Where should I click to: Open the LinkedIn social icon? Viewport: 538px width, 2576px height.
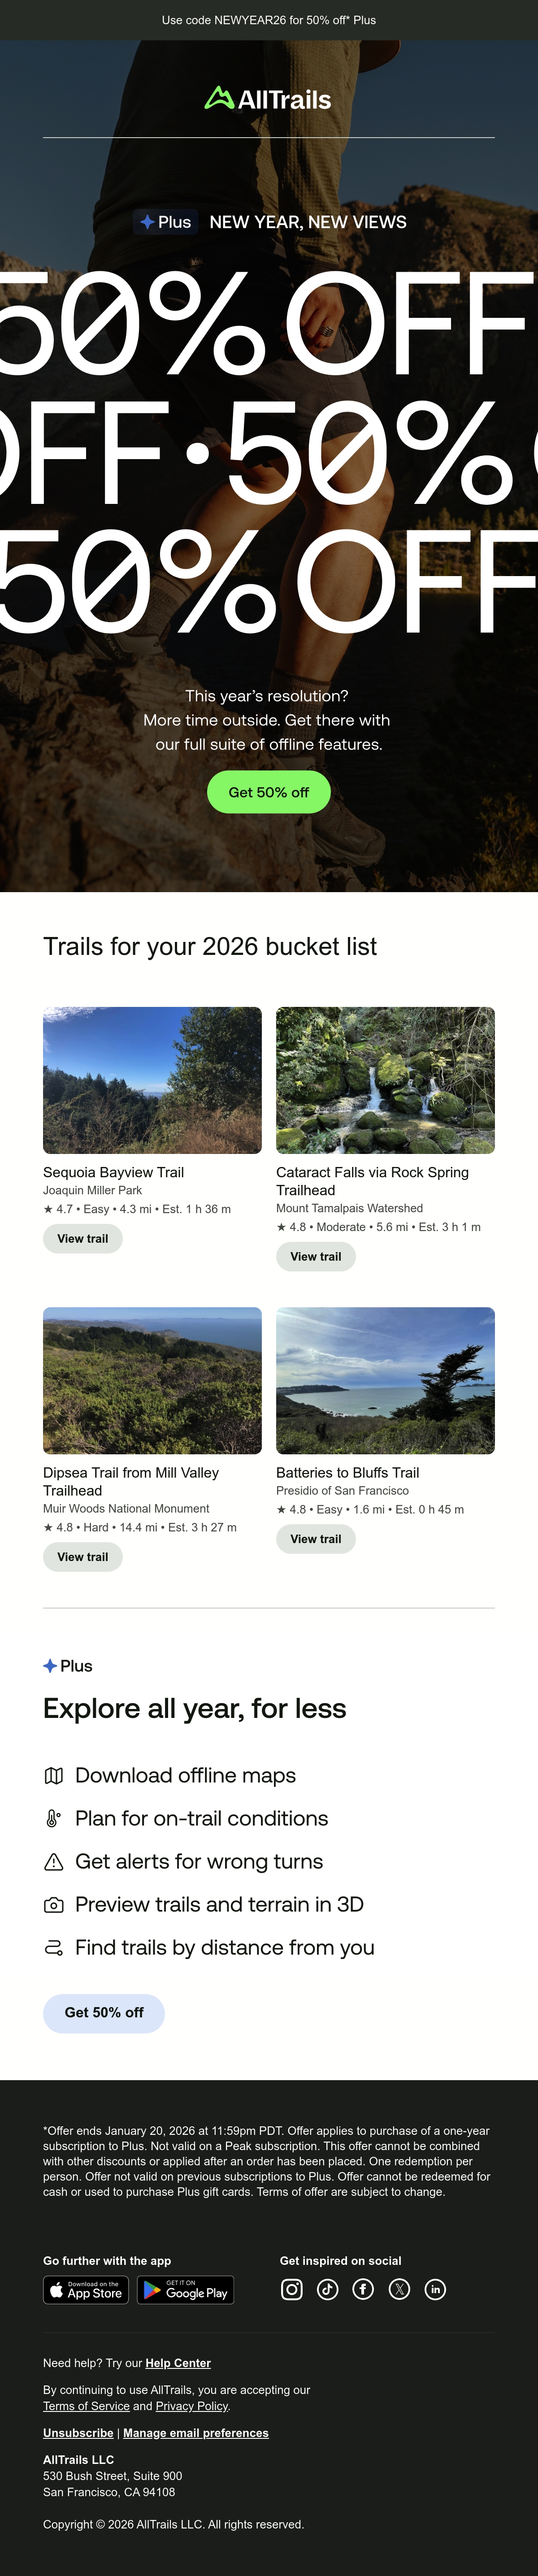(x=435, y=2289)
